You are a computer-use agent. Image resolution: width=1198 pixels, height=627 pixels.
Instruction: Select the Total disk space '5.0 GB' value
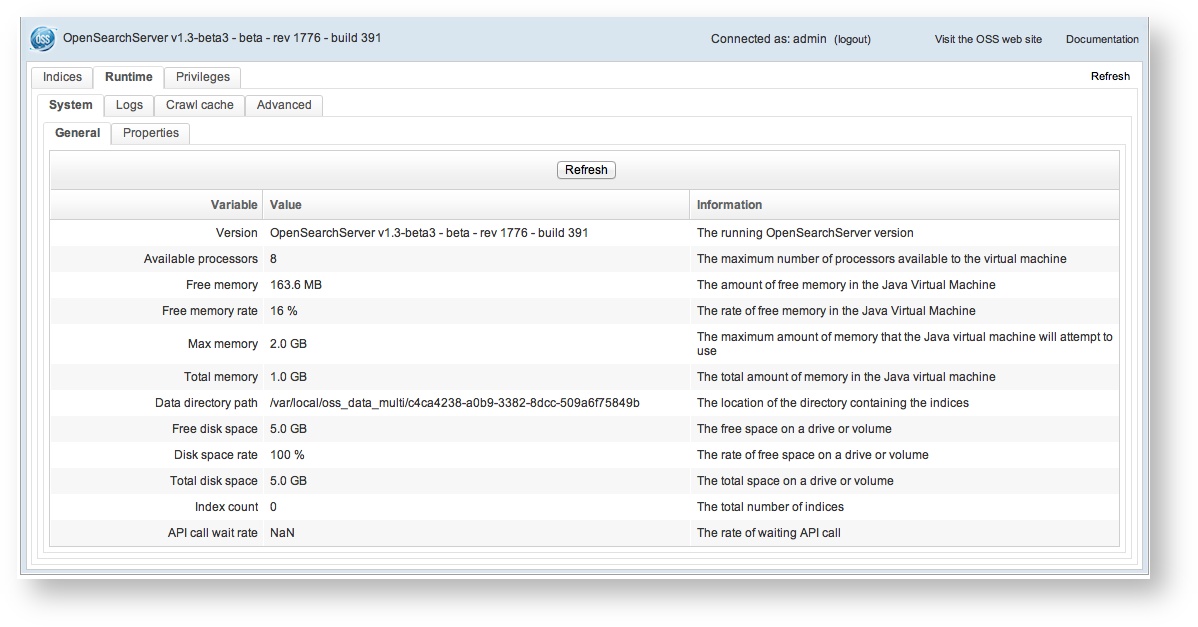(x=288, y=480)
